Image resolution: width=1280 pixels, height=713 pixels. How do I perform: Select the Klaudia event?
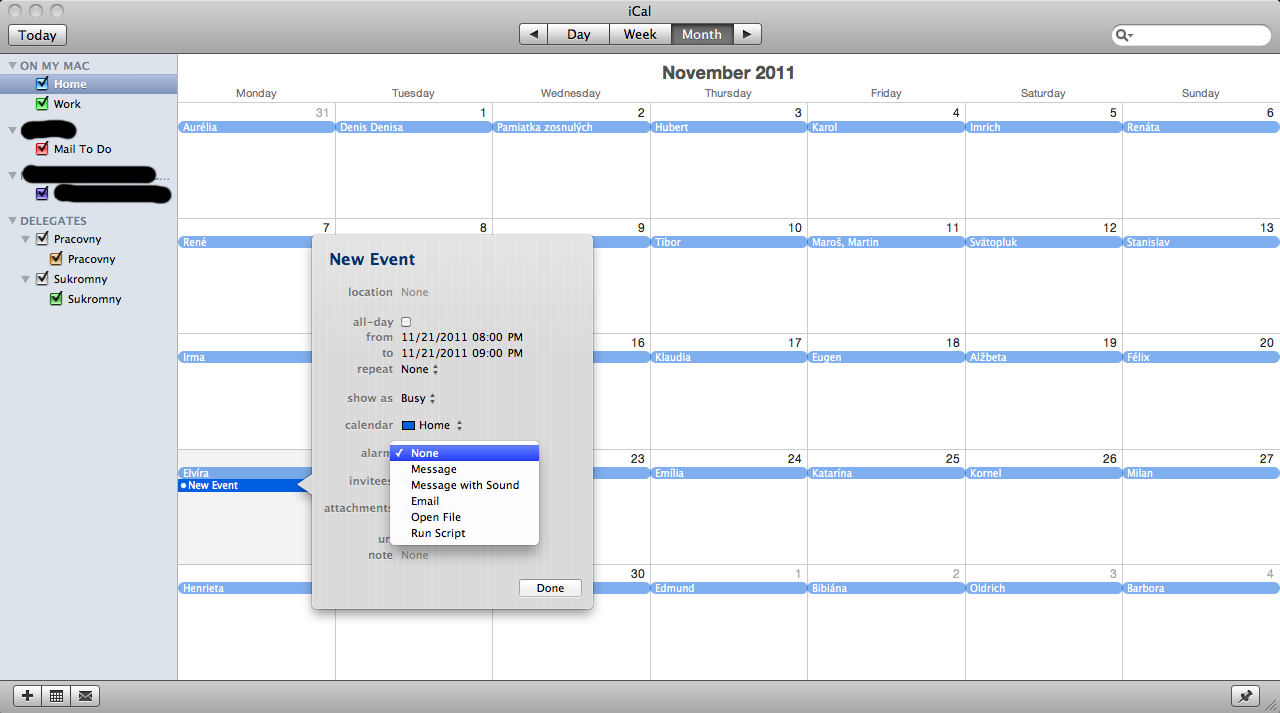(729, 357)
